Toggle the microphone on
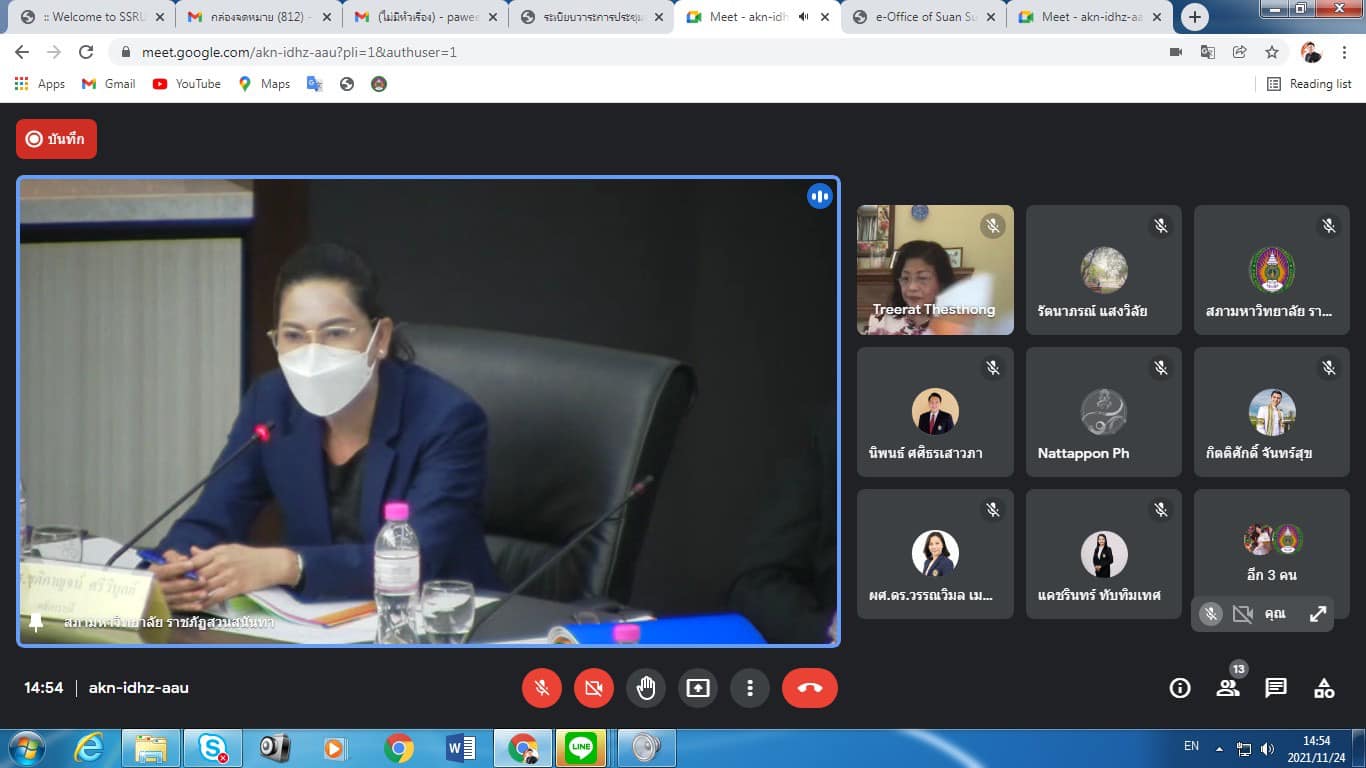This screenshot has height=768, width=1366. [x=542, y=688]
